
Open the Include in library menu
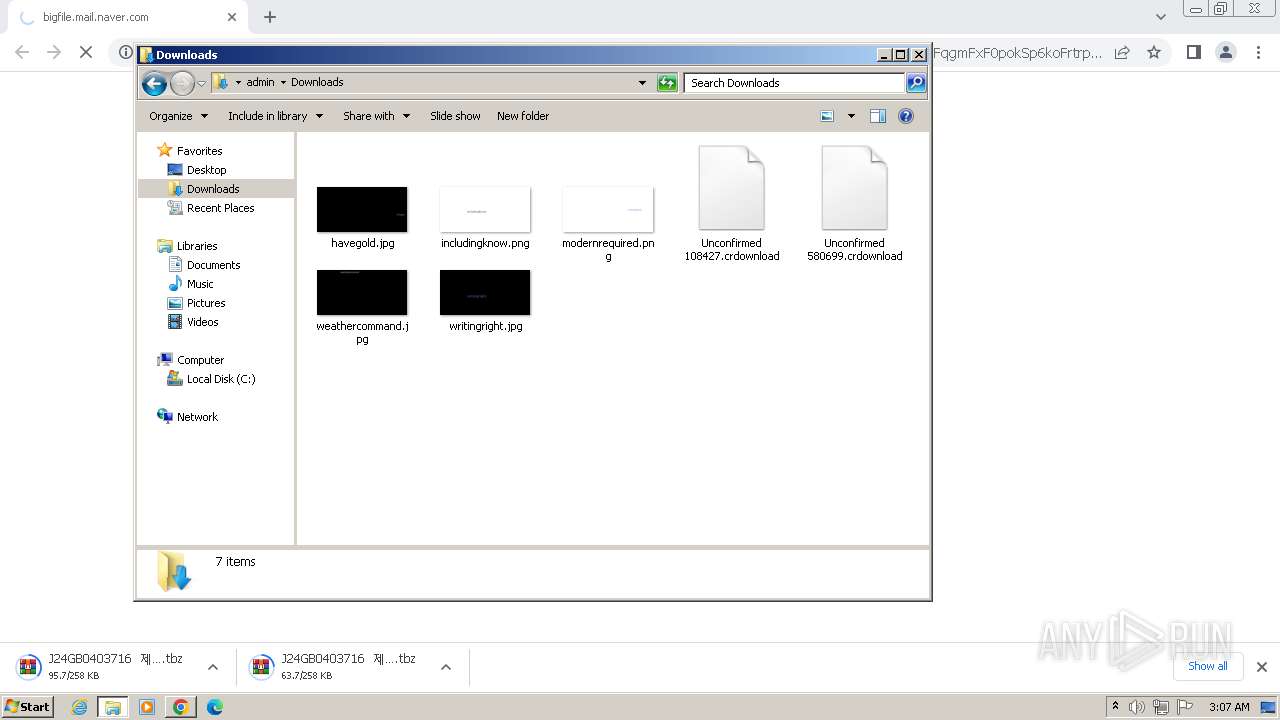275,116
